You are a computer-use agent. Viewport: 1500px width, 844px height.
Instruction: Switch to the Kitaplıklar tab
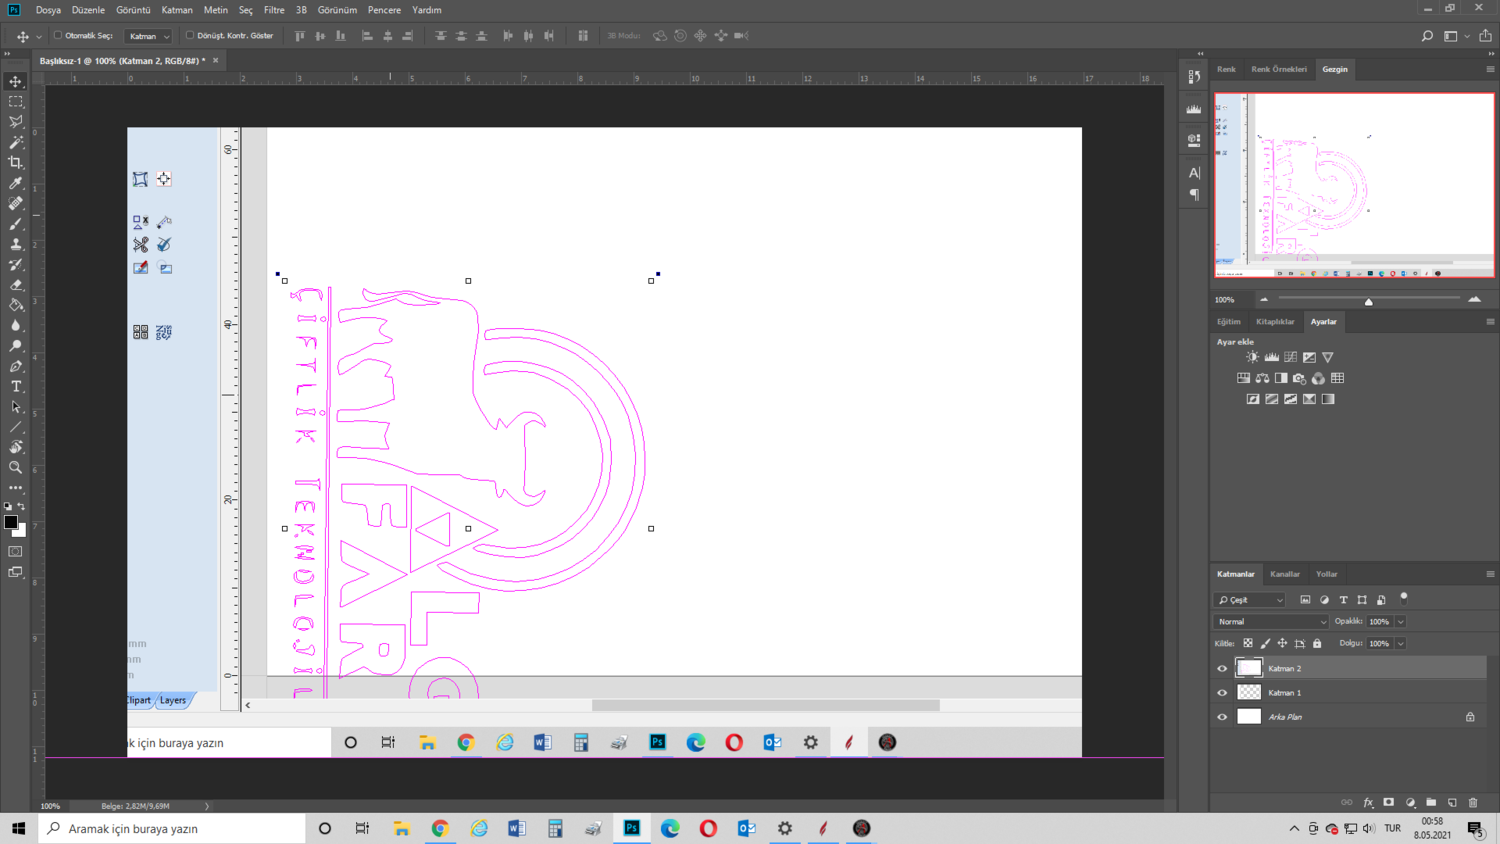[1275, 322]
